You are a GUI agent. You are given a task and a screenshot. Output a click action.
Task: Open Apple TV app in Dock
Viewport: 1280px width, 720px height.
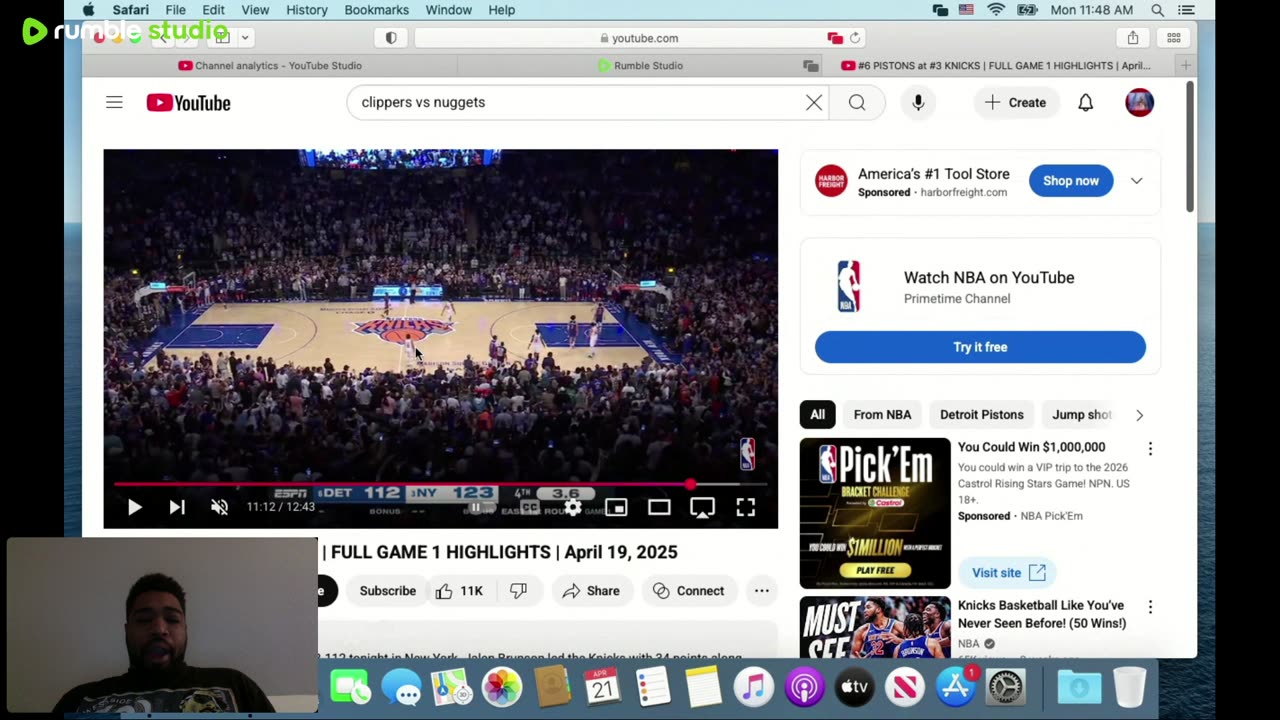(854, 688)
